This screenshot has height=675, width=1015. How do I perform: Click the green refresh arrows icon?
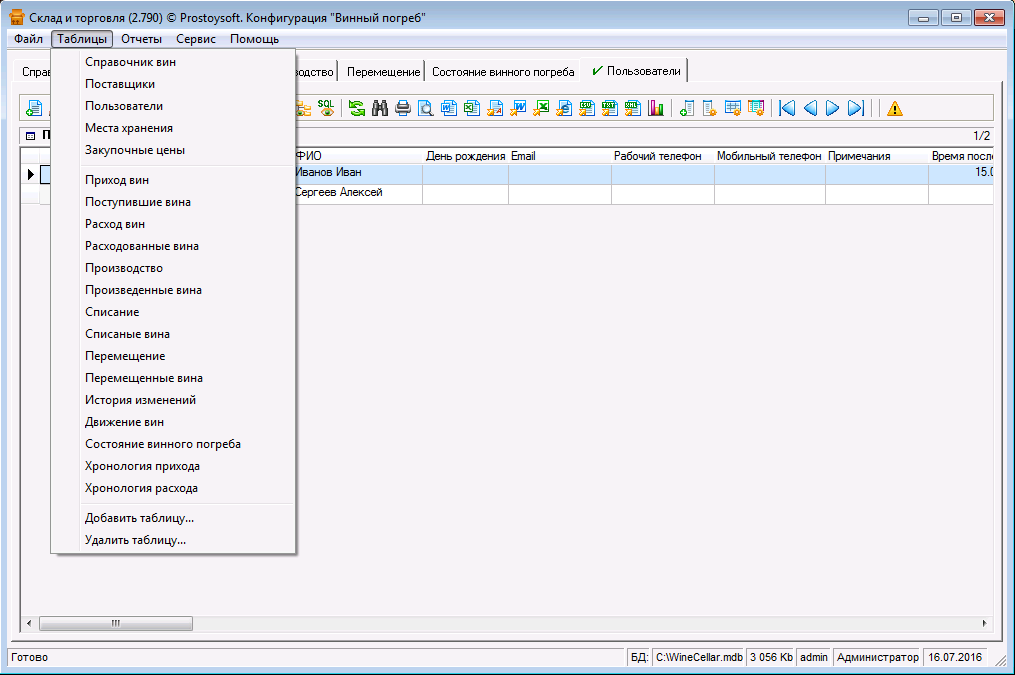(x=357, y=108)
